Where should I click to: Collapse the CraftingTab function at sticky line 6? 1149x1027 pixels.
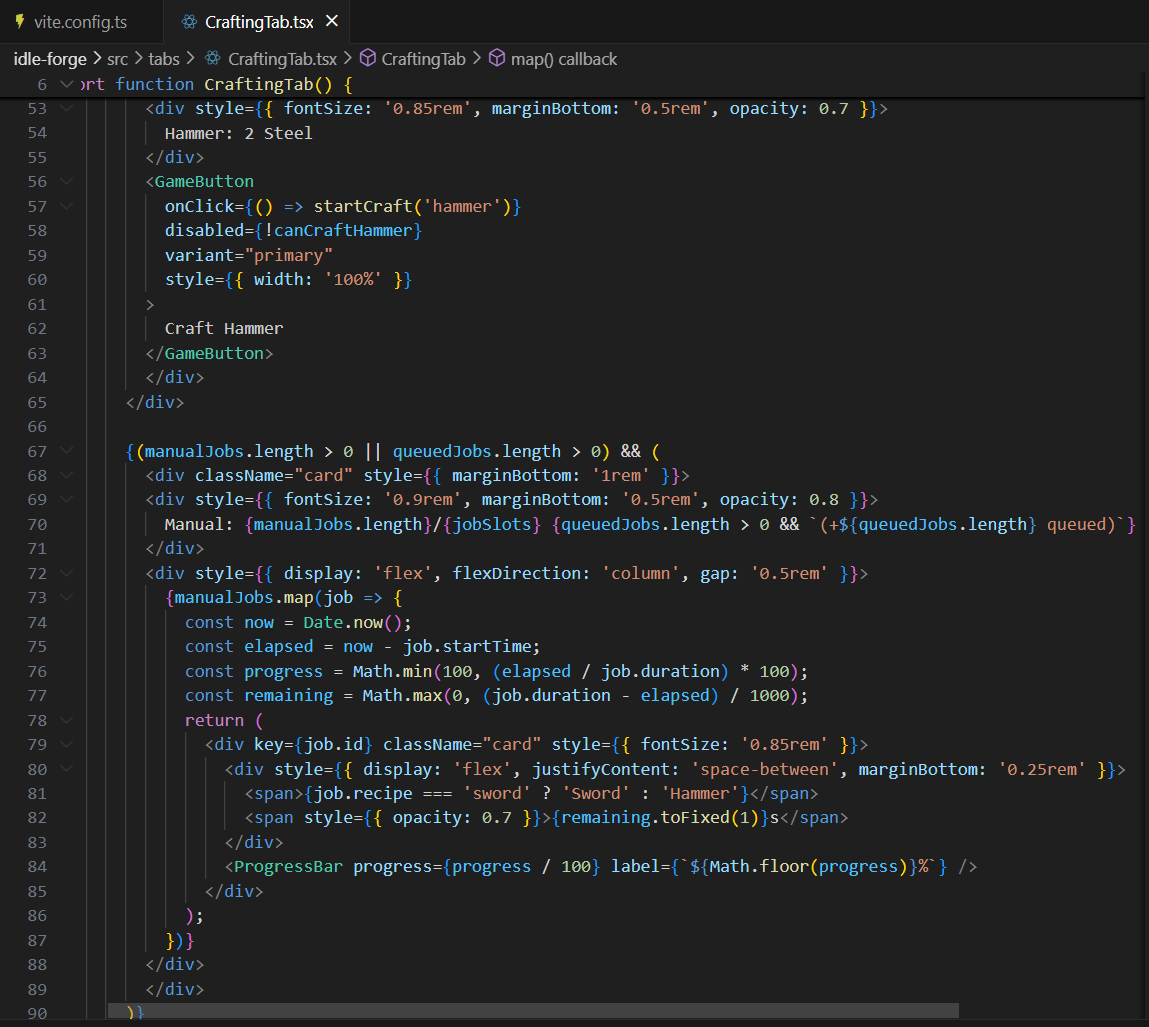coord(67,84)
